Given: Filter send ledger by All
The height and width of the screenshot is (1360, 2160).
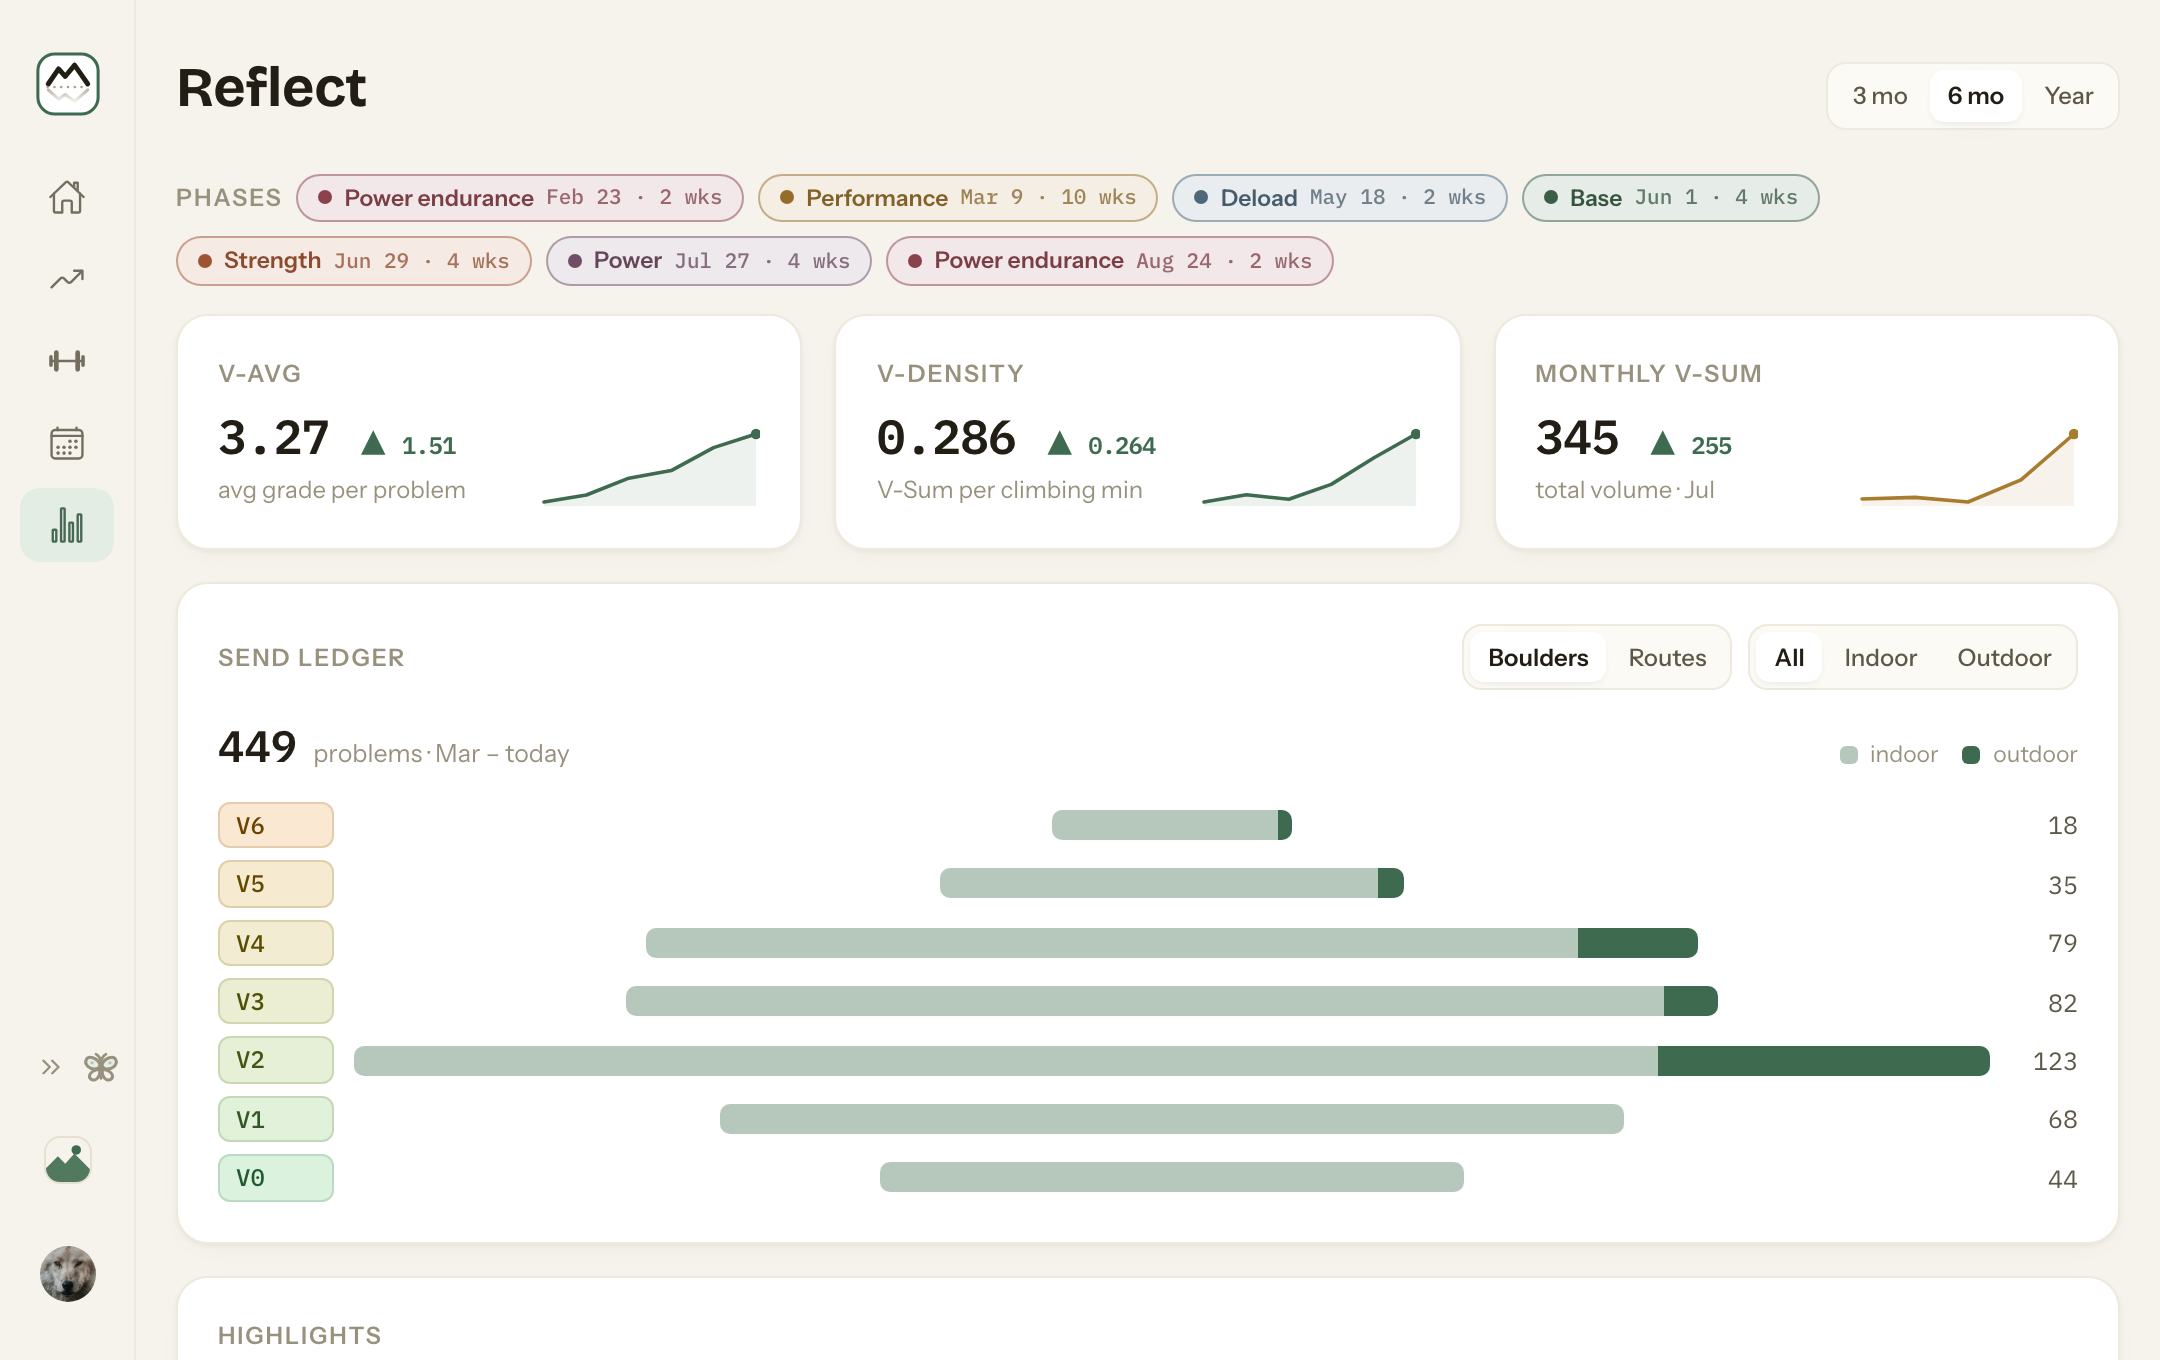Looking at the screenshot, I should pos(1789,658).
